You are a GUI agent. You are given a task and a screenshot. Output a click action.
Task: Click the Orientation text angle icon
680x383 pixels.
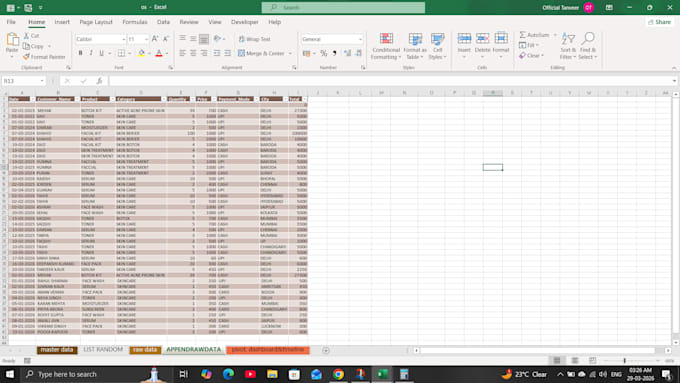pos(217,39)
